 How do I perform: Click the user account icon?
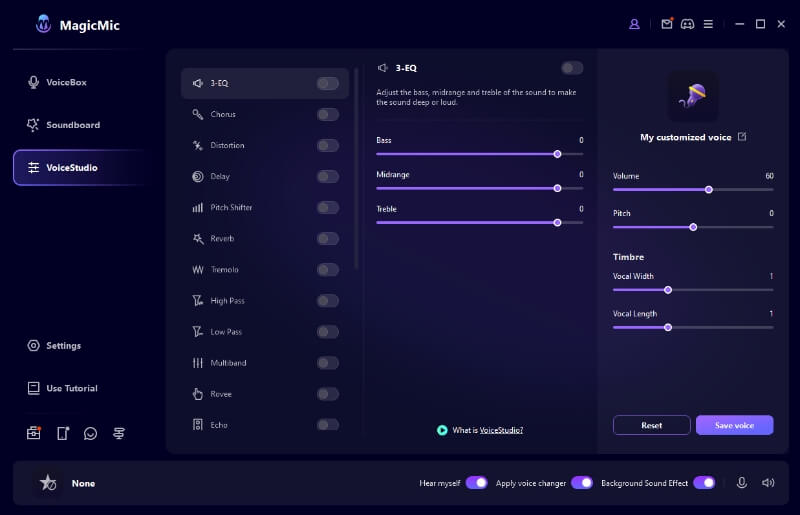click(634, 24)
